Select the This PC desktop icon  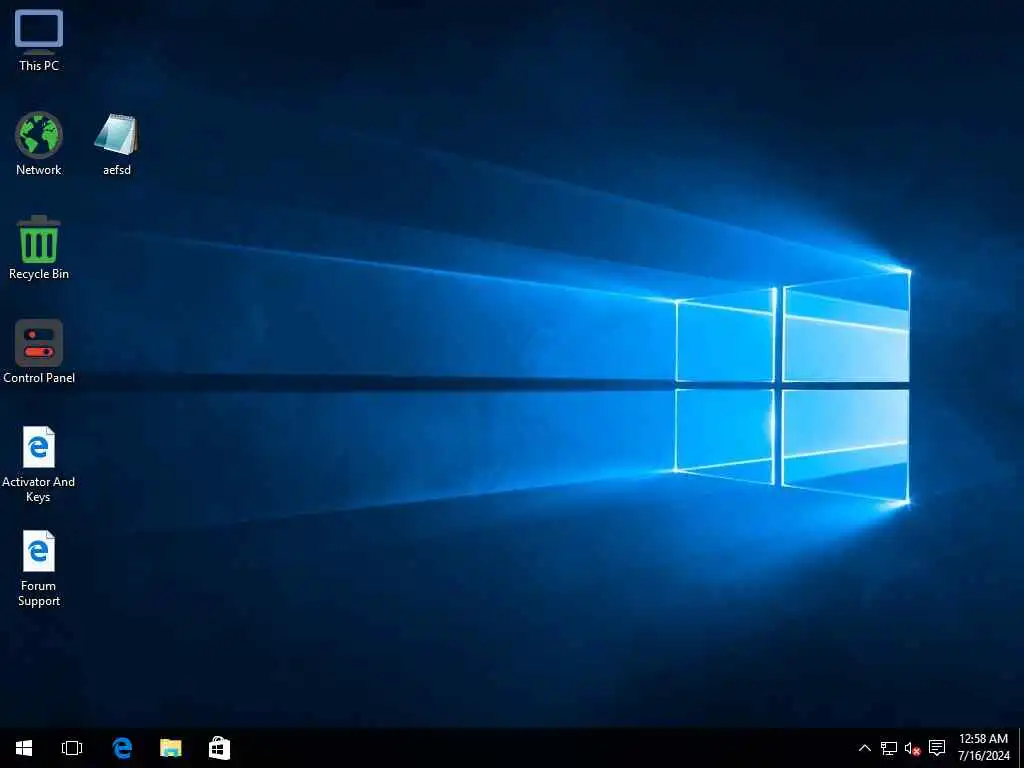pos(39,33)
